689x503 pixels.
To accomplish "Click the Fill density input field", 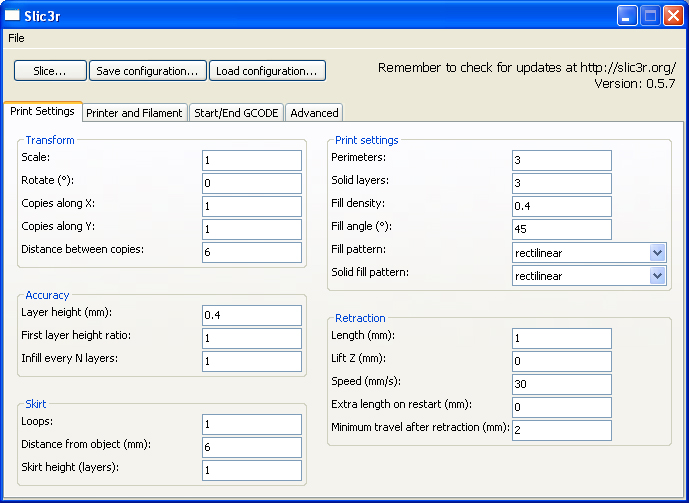I will pyautogui.click(x=561, y=206).
